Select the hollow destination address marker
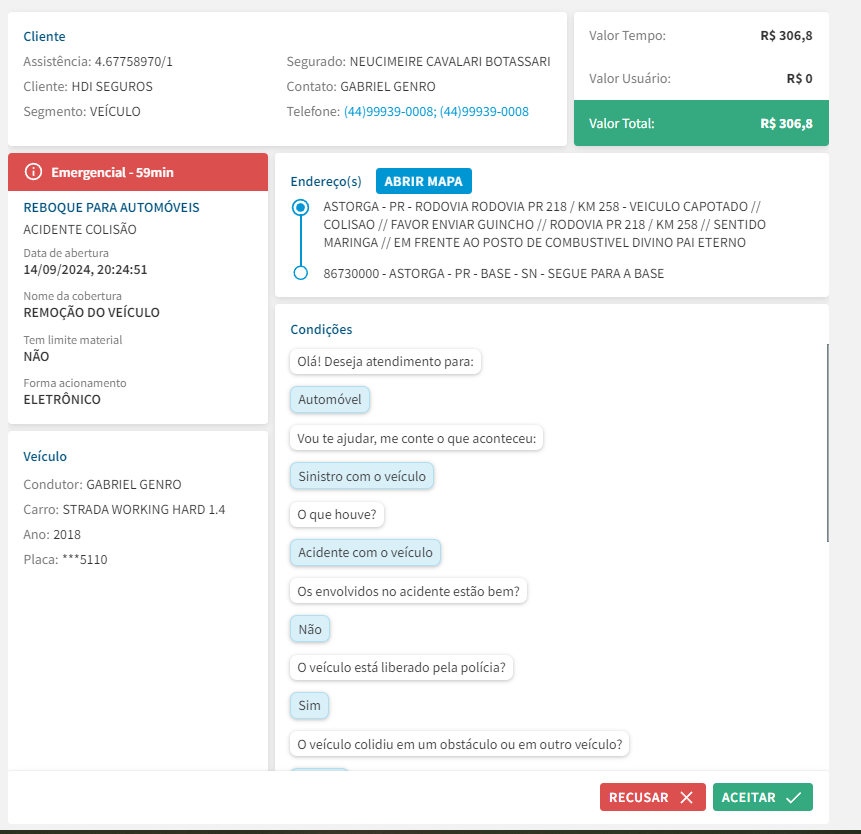861x834 pixels. [x=299, y=273]
